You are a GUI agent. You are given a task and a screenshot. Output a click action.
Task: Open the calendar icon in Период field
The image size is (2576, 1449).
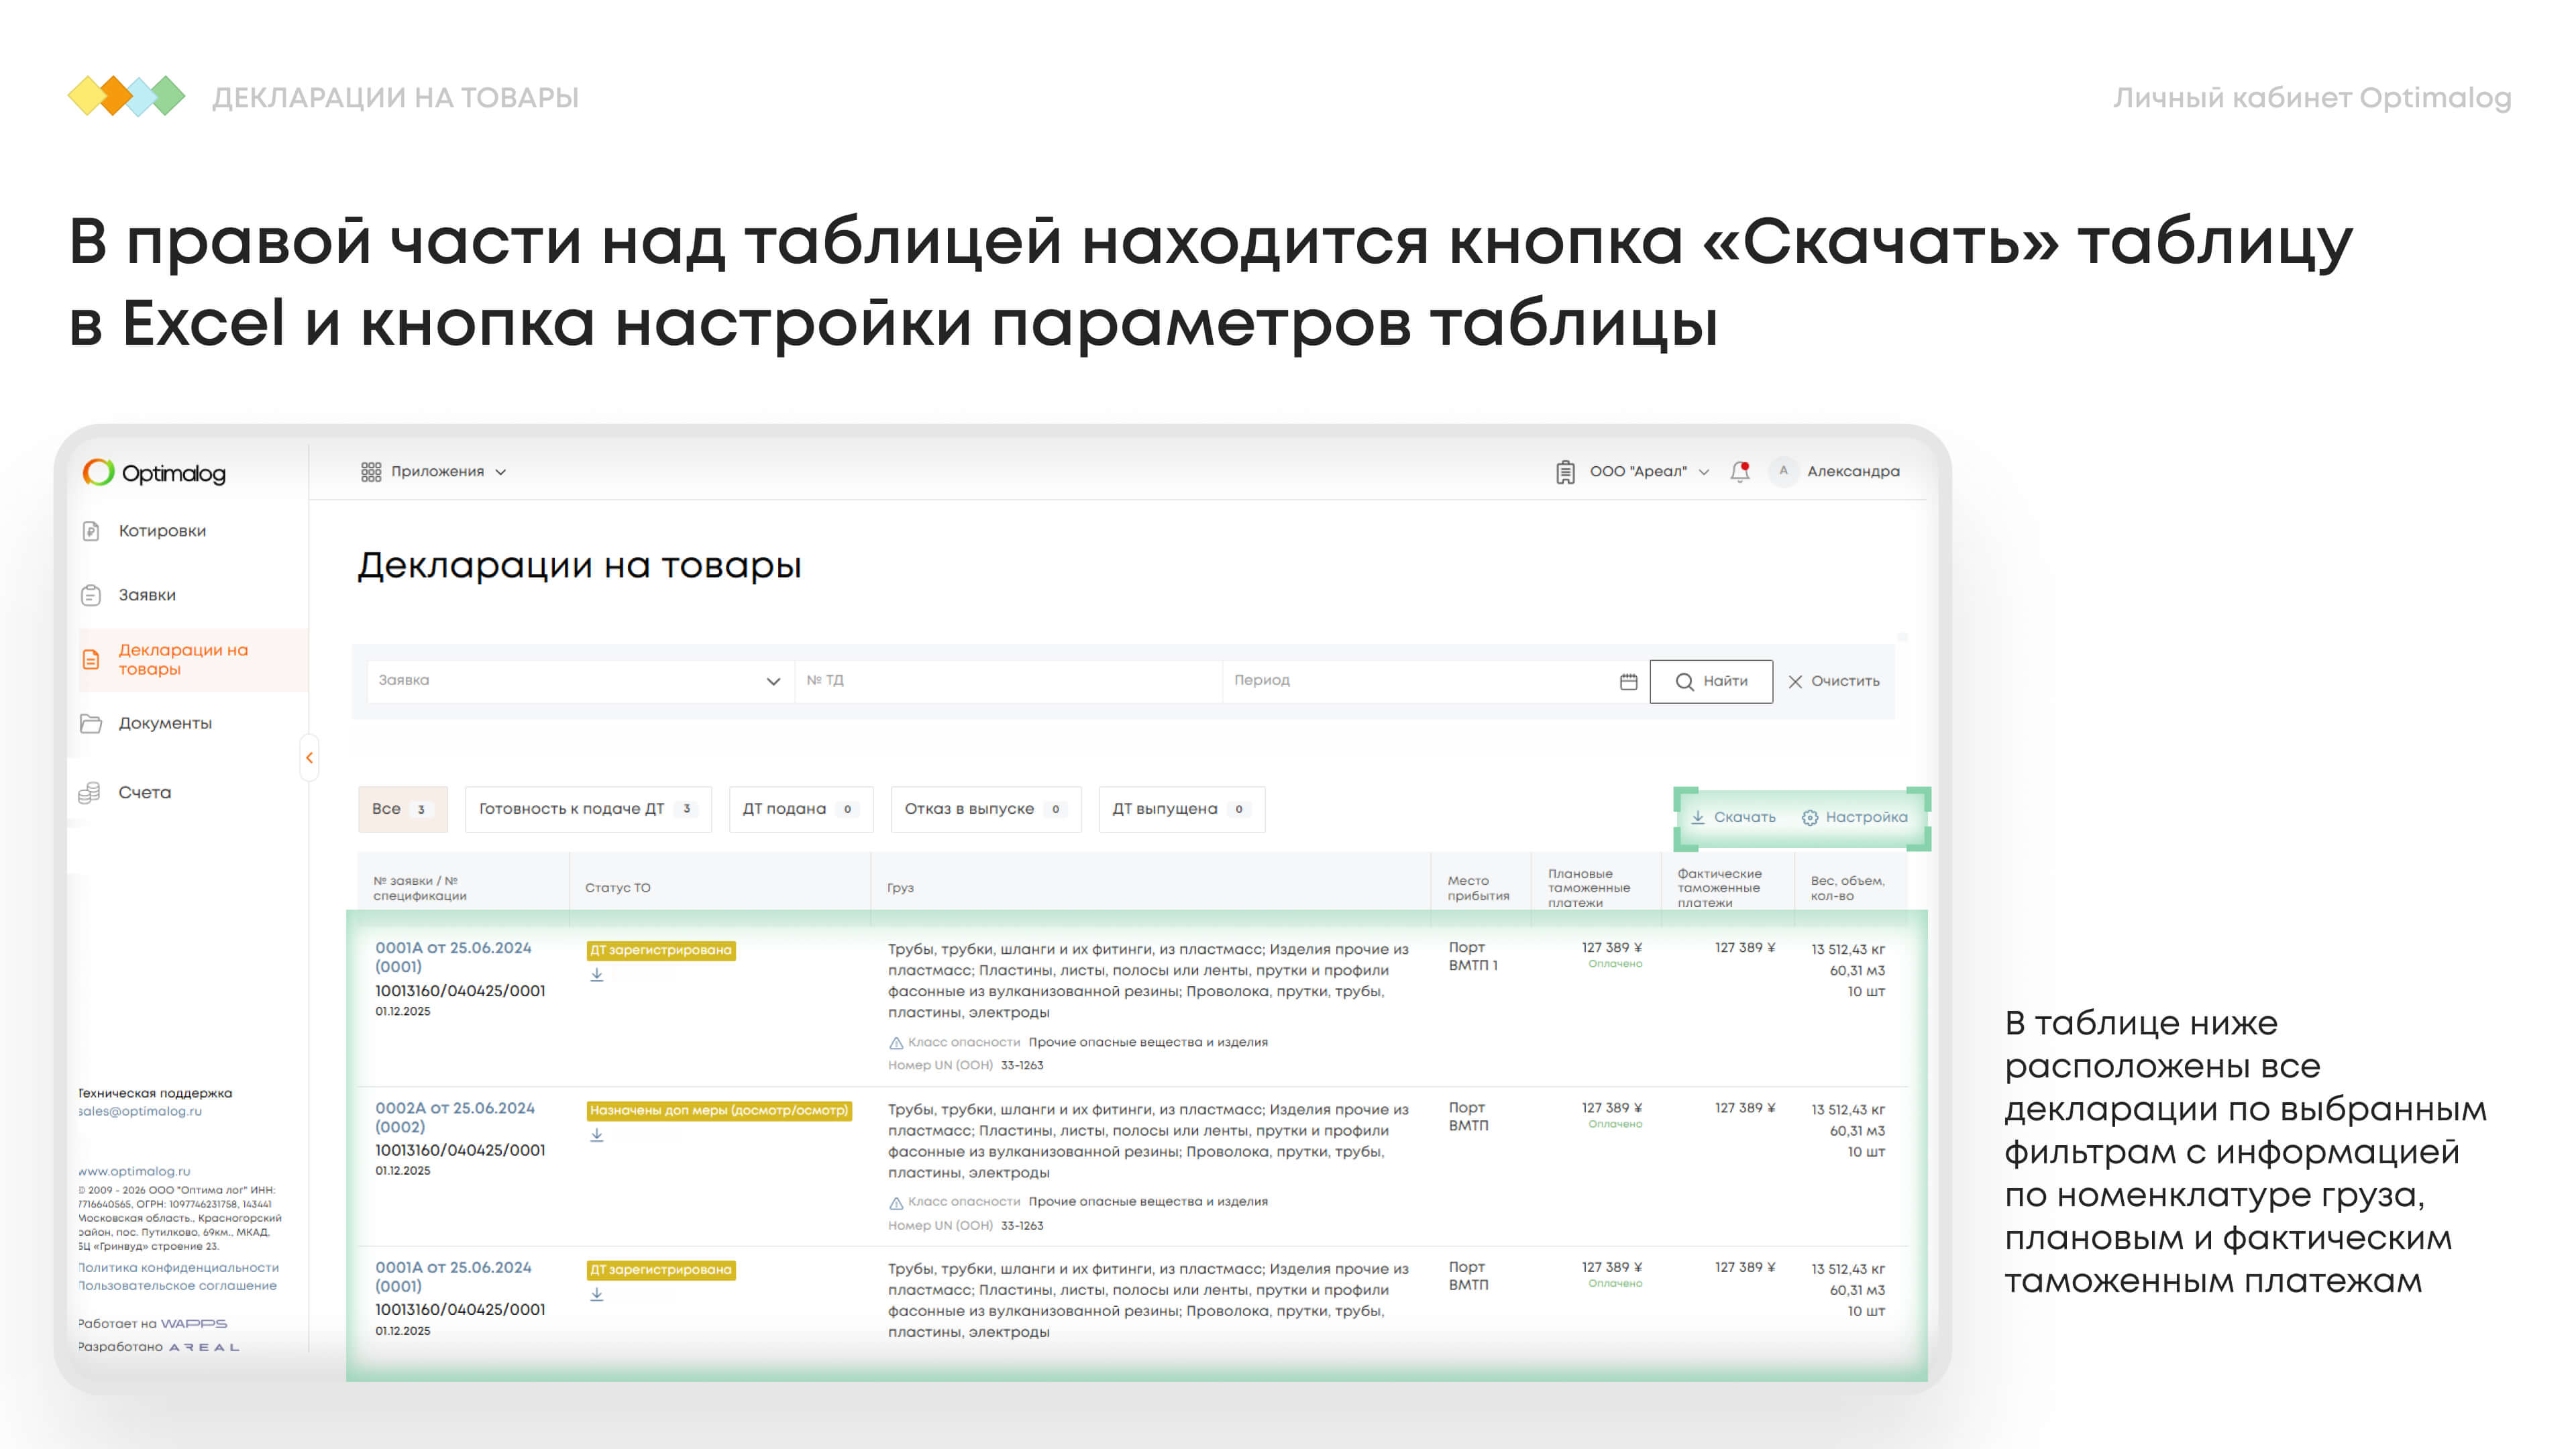(1628, 681)
